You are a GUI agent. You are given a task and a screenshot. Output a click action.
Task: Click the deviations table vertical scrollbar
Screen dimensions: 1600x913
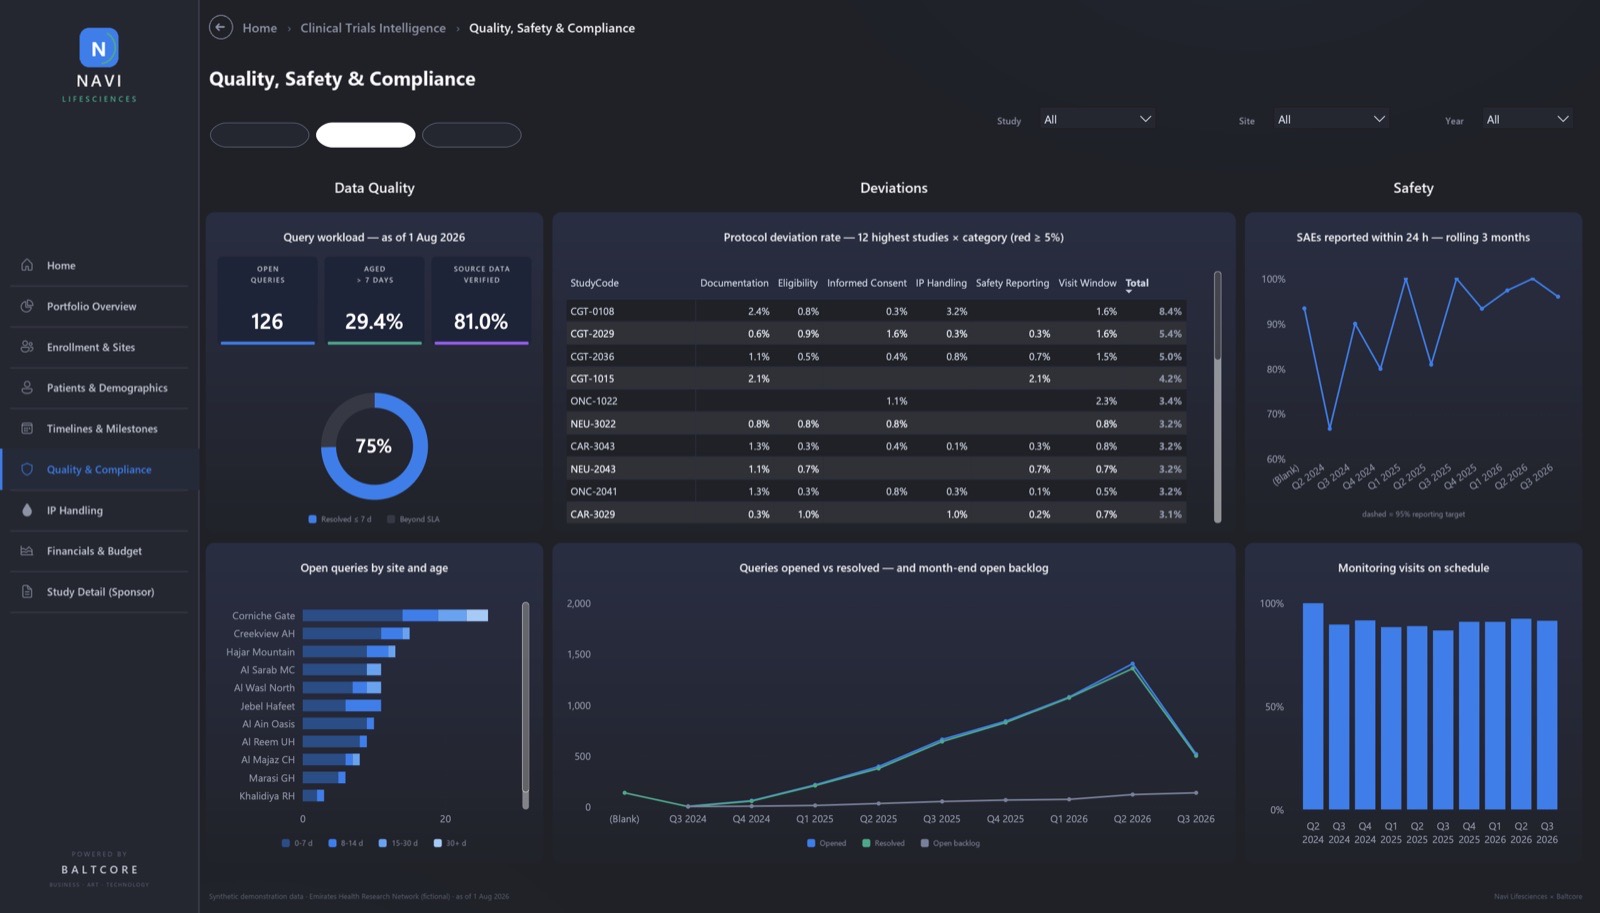click(x=1217, y=396)
